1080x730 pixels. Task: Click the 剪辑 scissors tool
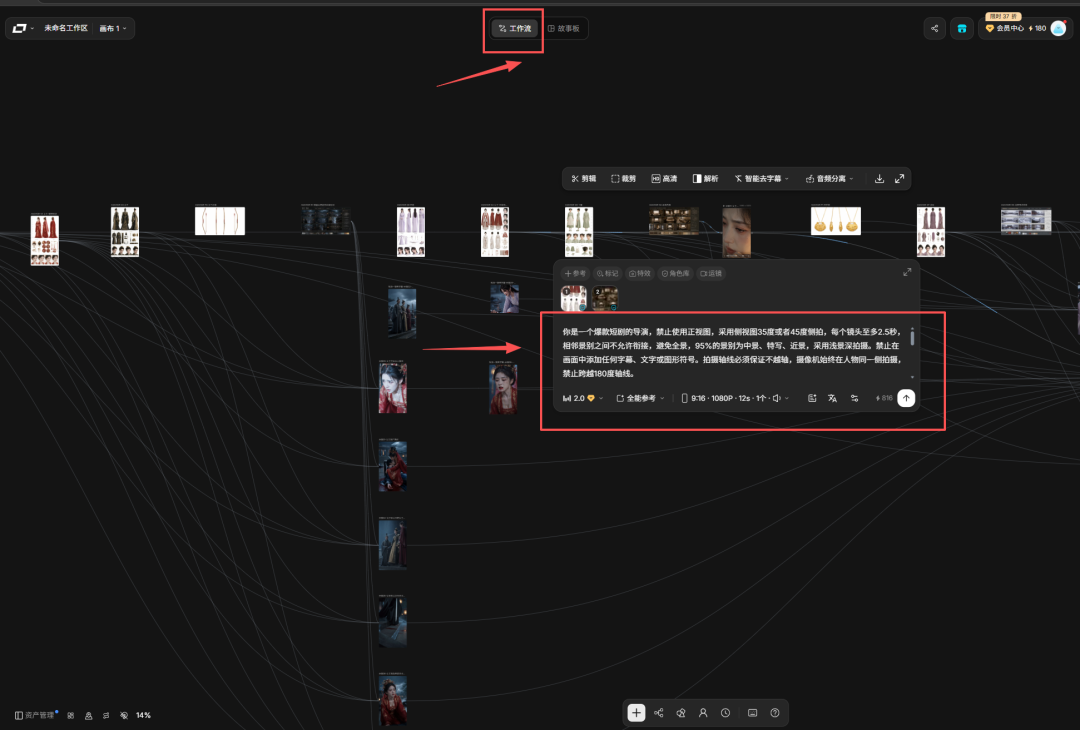click(583, 179)
